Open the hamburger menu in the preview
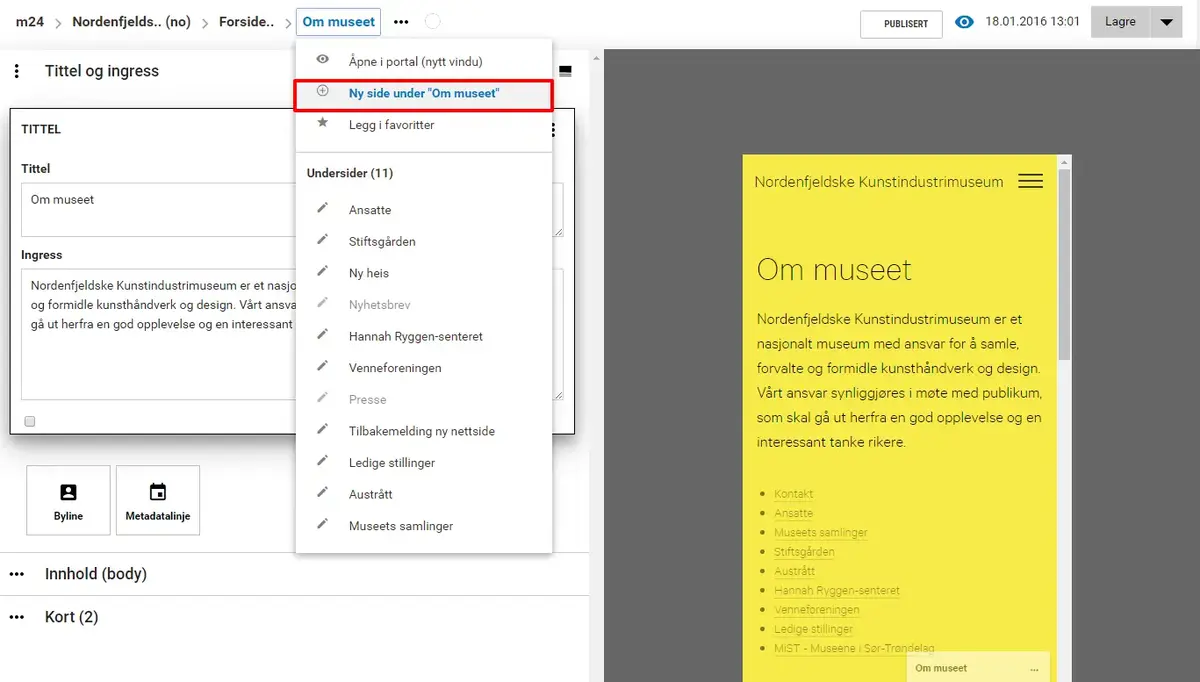The width and height of the screenshot is (1200, 682). [1030, 181]
